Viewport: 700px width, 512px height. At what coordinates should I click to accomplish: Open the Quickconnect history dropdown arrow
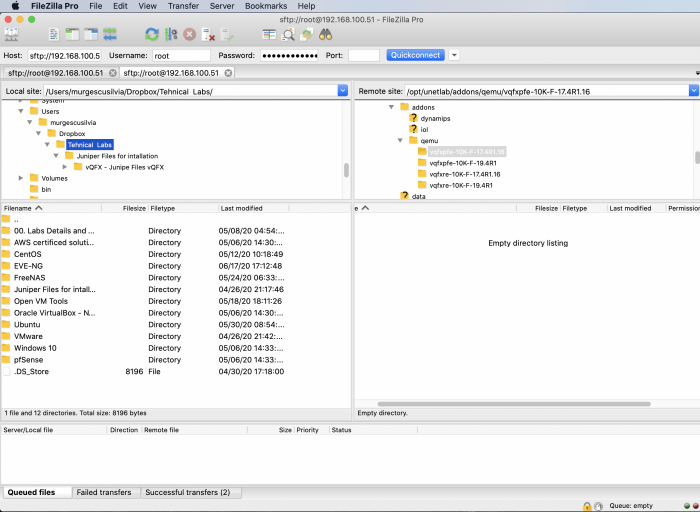[x=454, y=55]
